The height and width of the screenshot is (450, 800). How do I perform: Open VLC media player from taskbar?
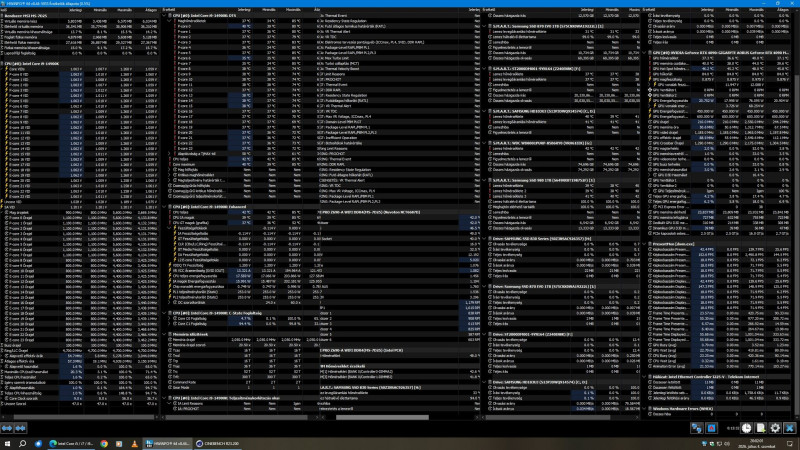click(x=134, y=444)
